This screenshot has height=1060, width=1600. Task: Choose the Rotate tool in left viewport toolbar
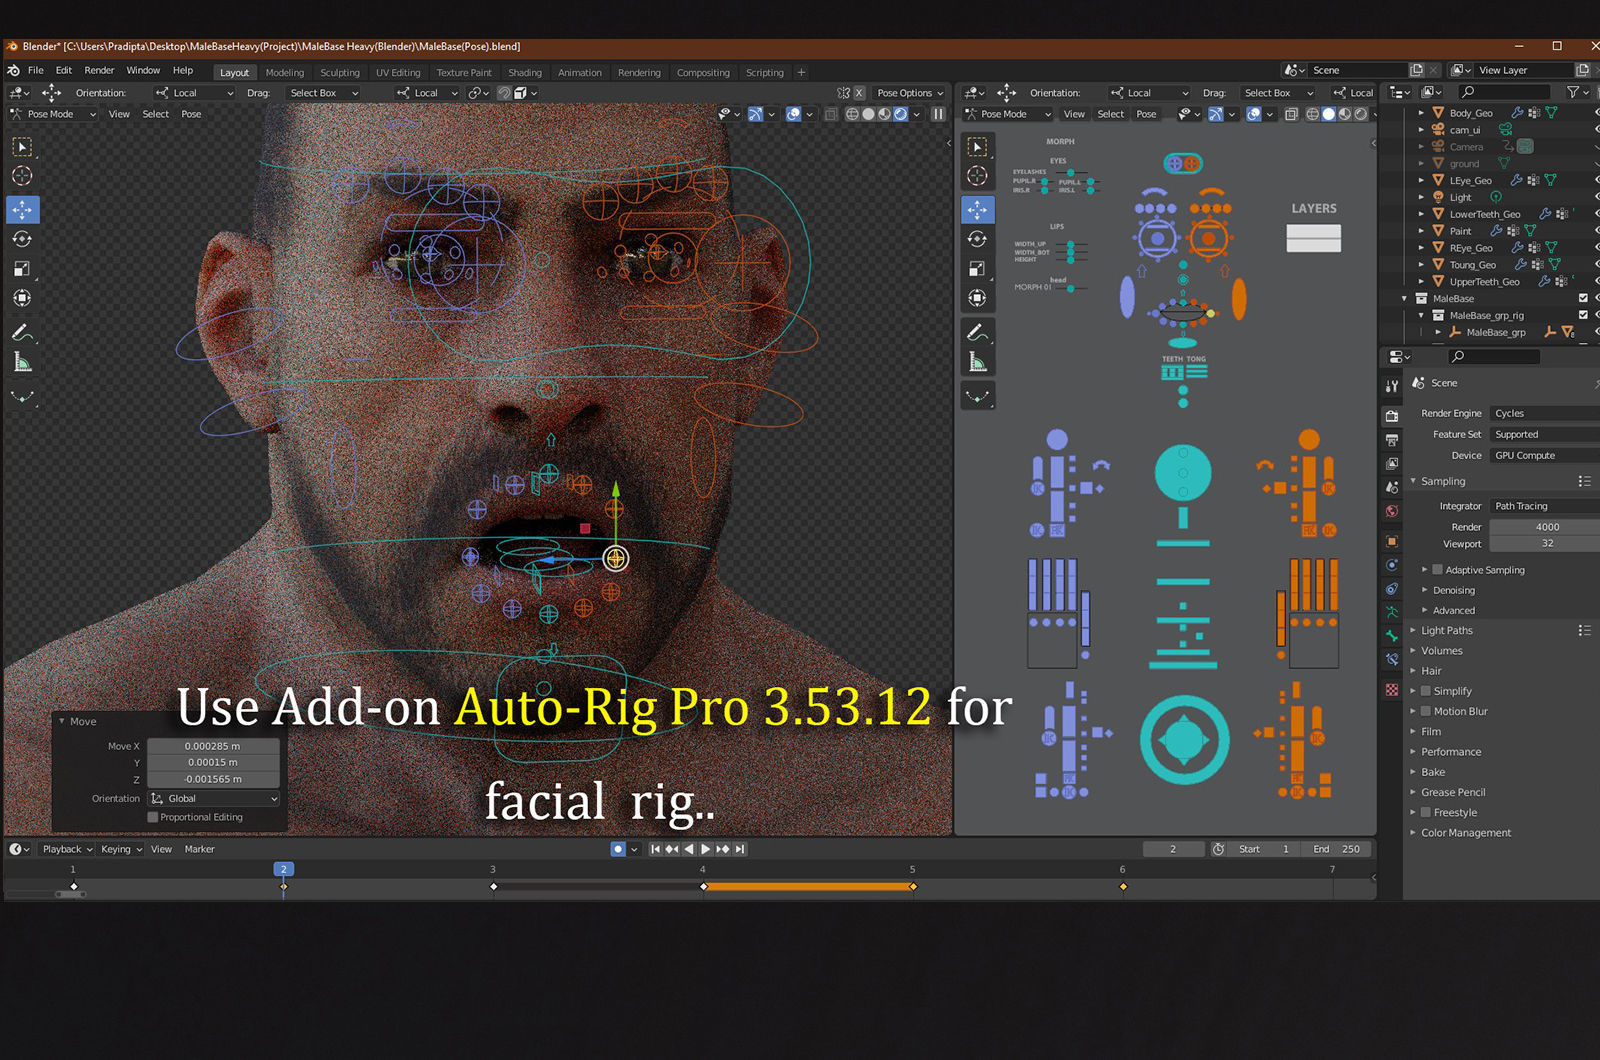click(22, 239)
